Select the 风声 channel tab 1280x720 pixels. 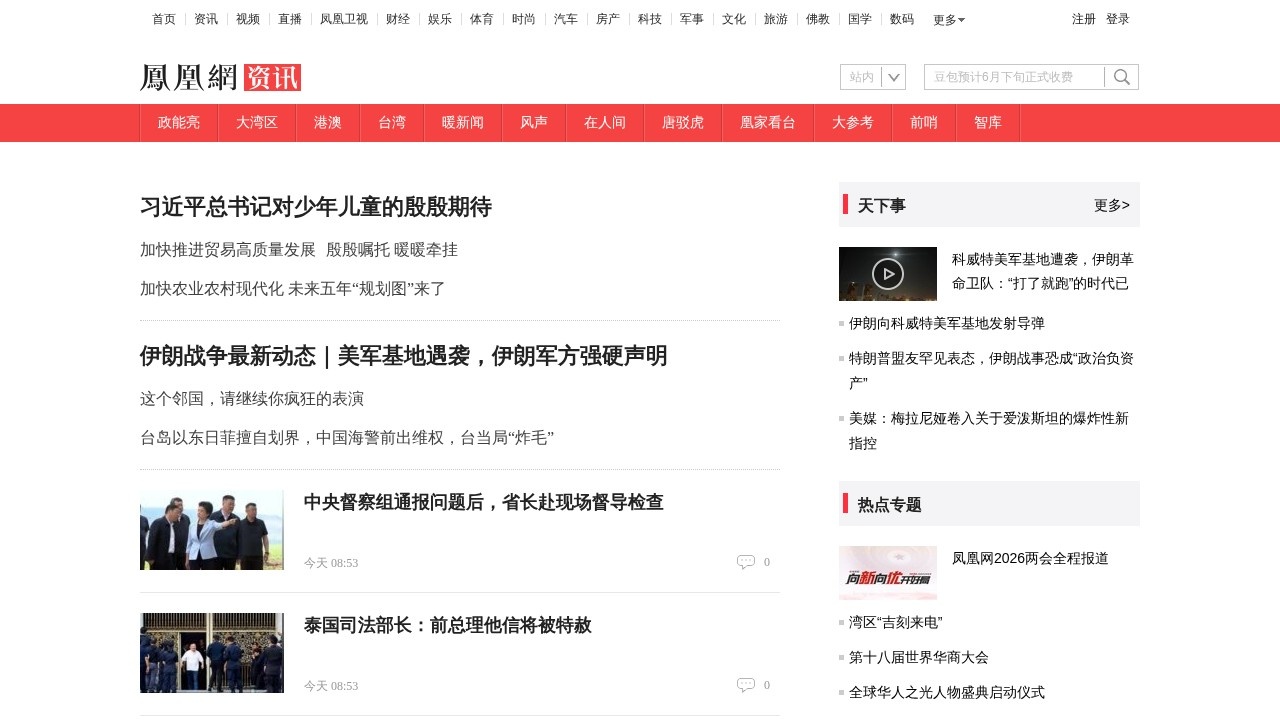(534, 123)
